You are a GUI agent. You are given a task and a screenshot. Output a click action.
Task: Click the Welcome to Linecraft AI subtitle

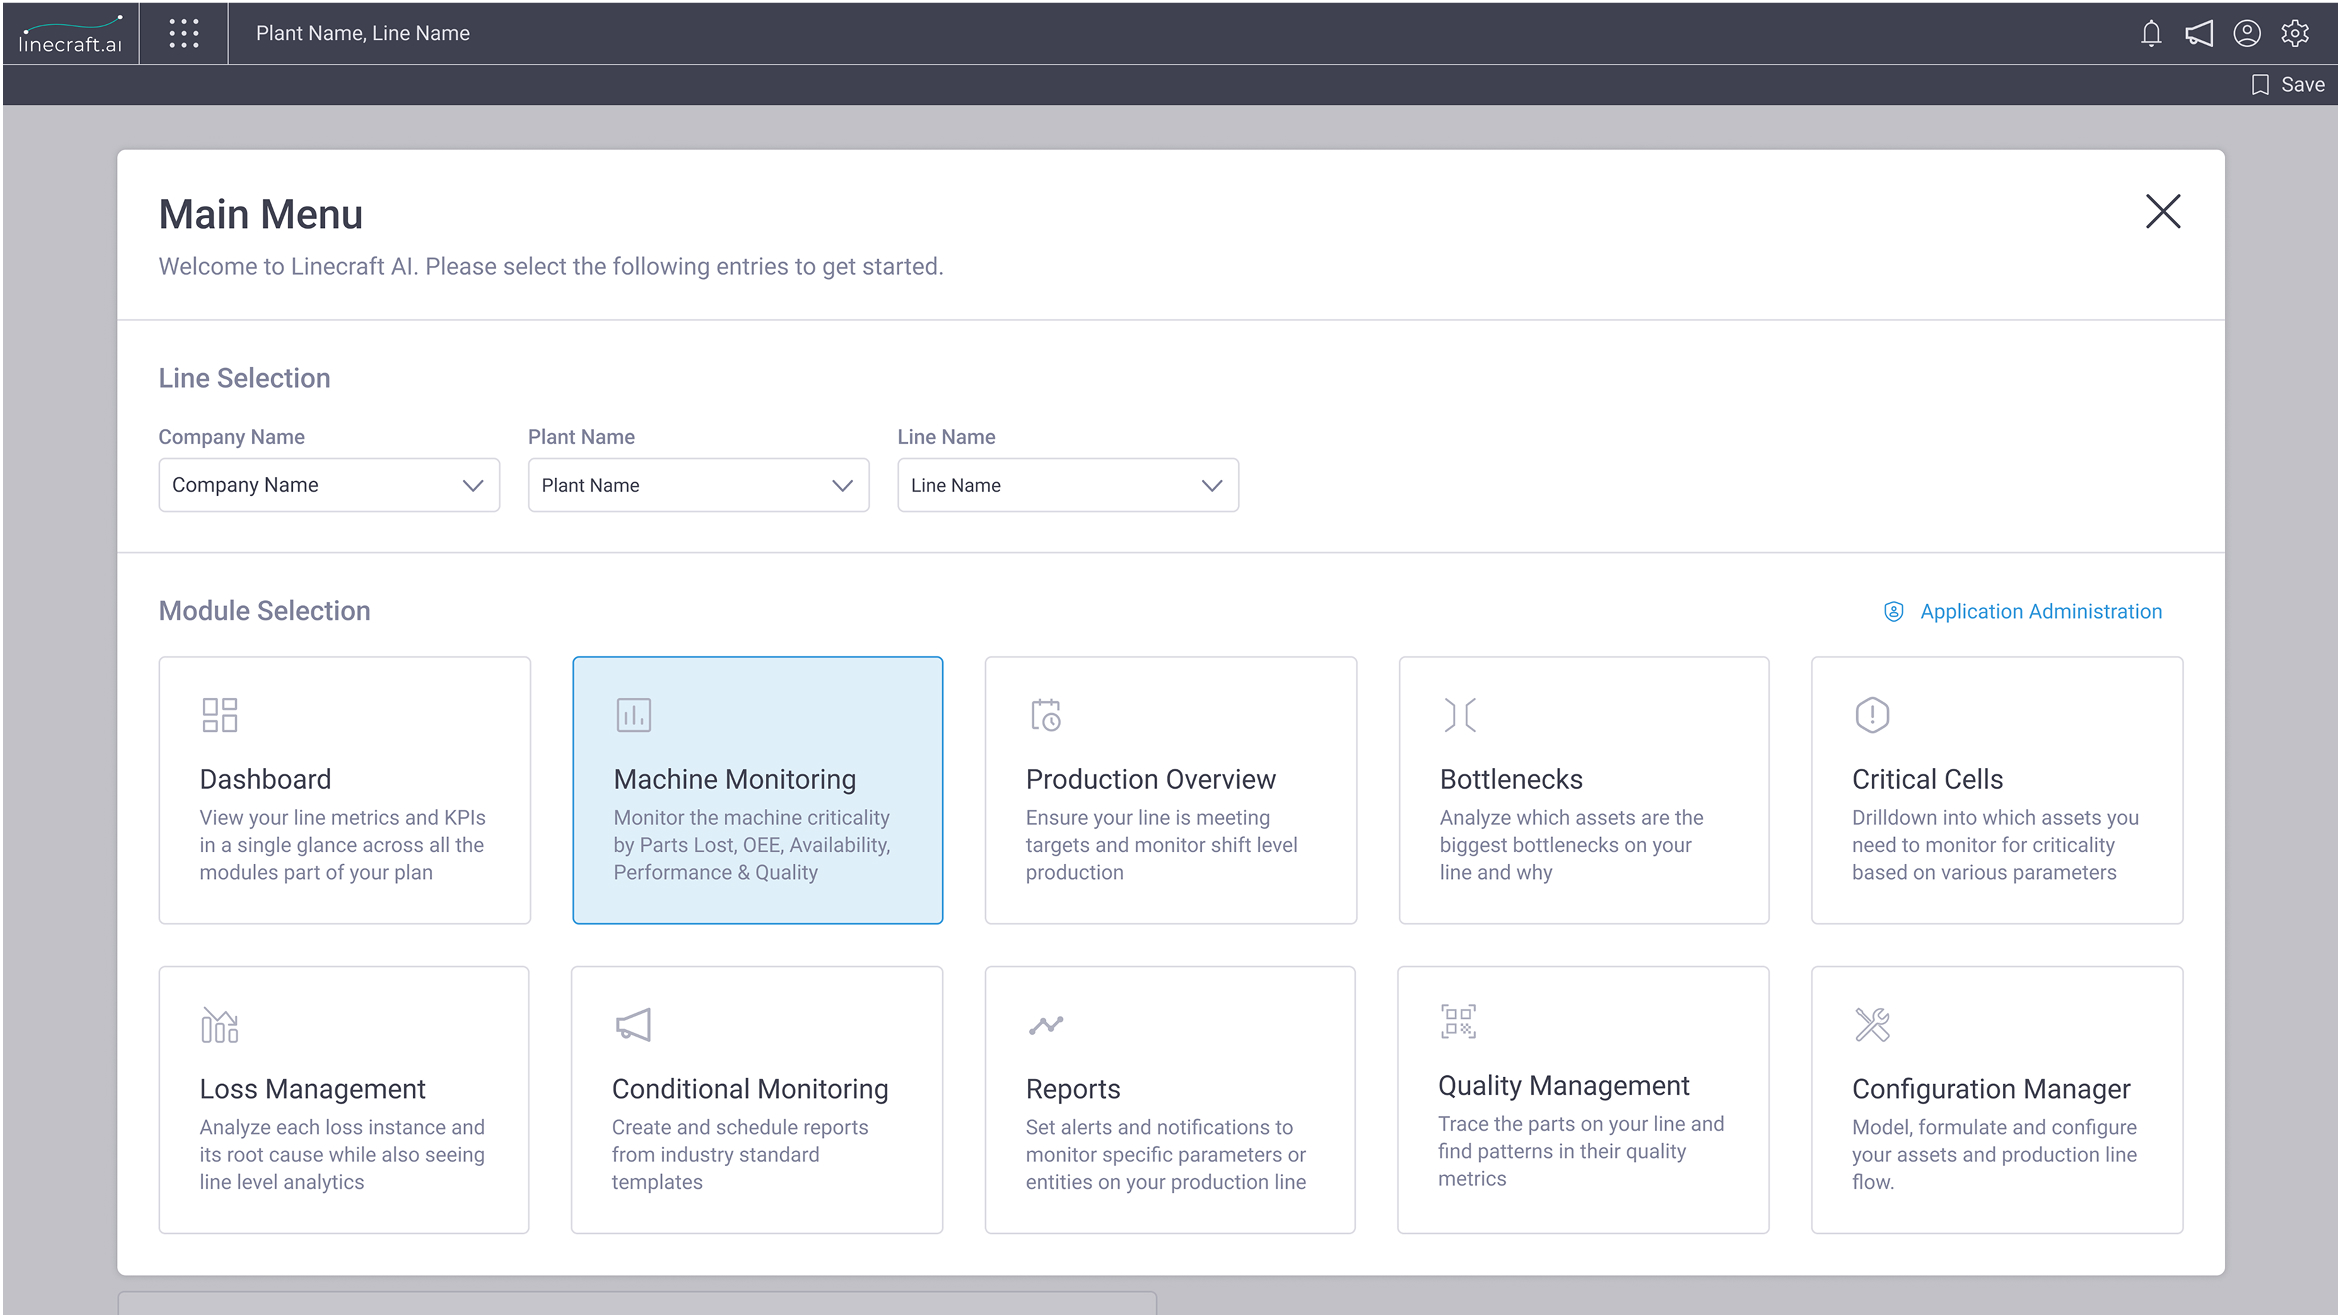click(x=551, y=267)
